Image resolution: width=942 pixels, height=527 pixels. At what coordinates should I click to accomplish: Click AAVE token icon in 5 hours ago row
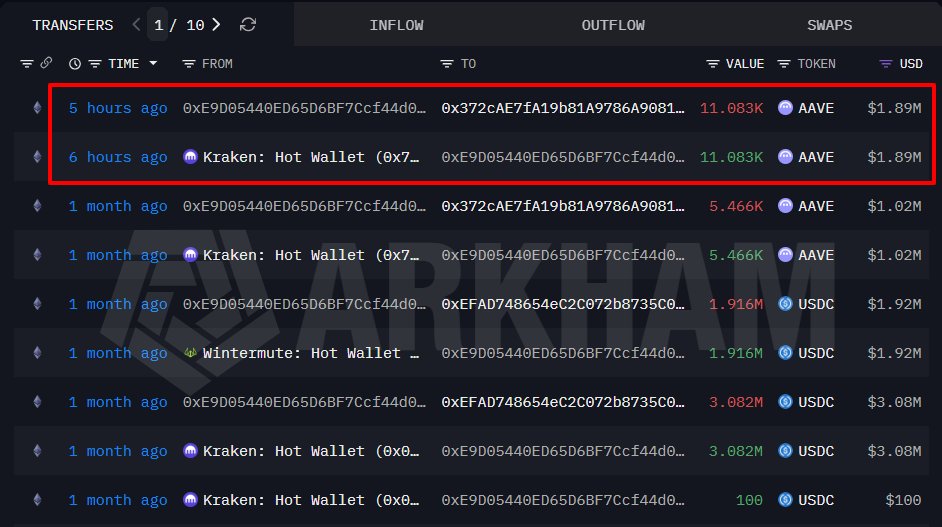click(785, 108)
